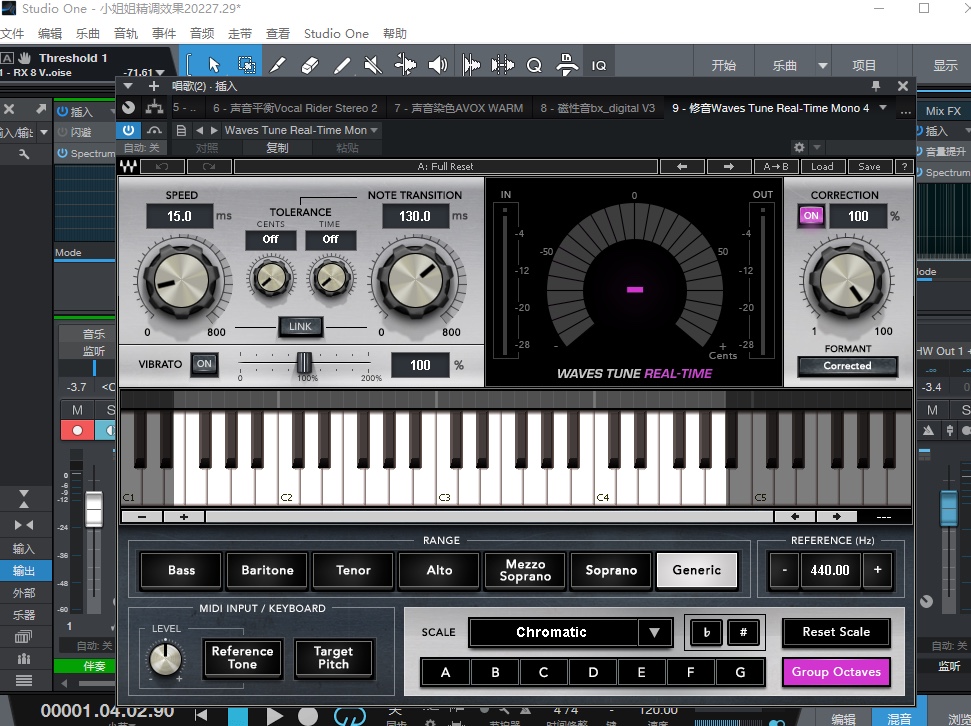
Task: Click the Save preset button
Action: pos(869,166)
